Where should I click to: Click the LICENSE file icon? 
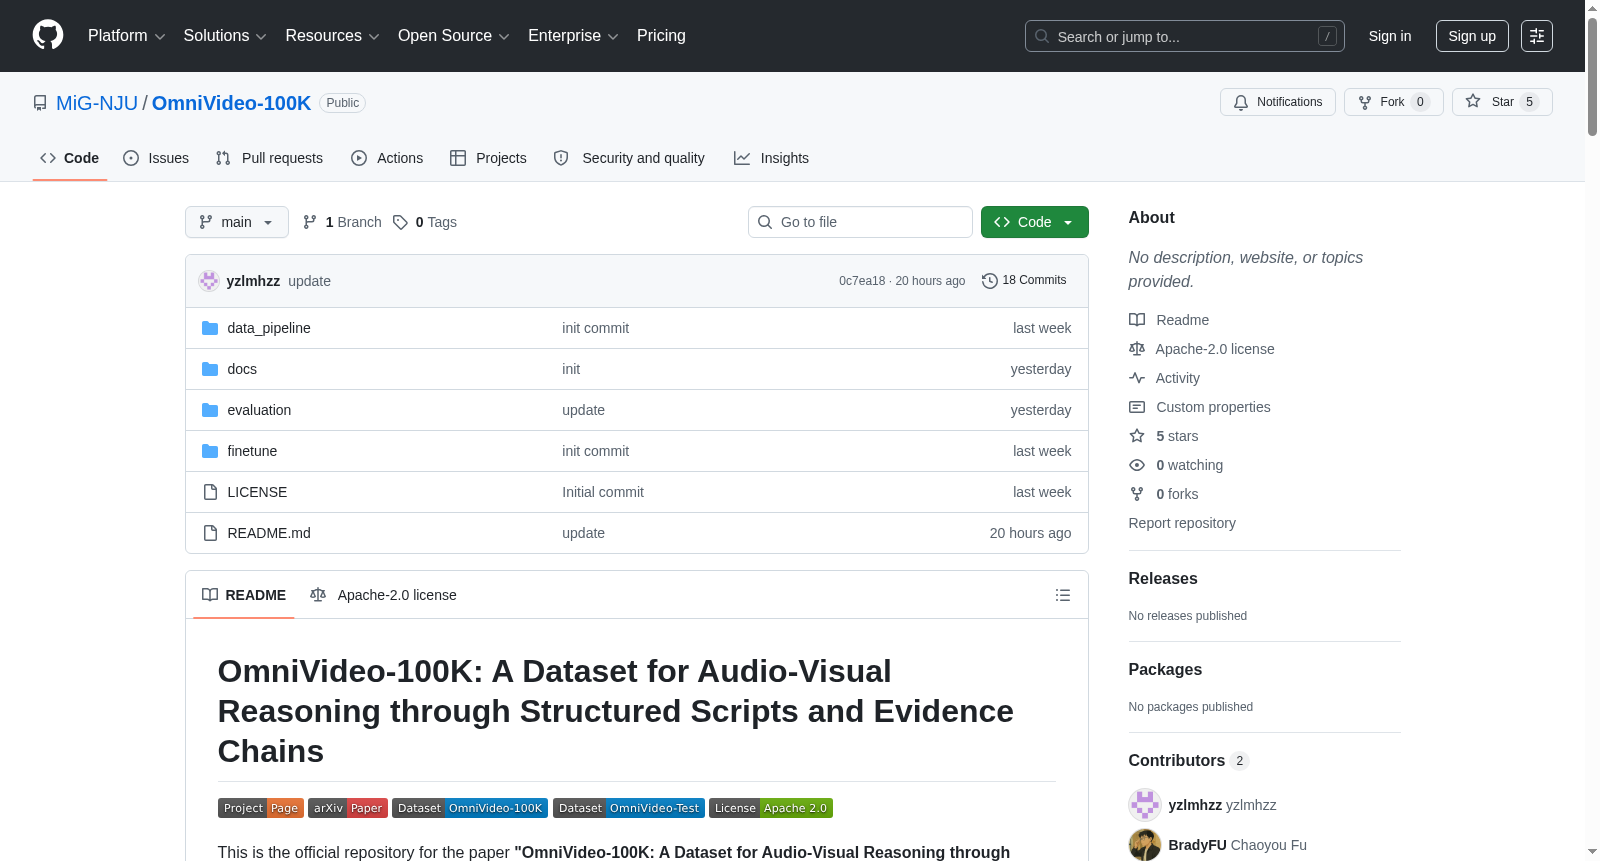[210, 492]
